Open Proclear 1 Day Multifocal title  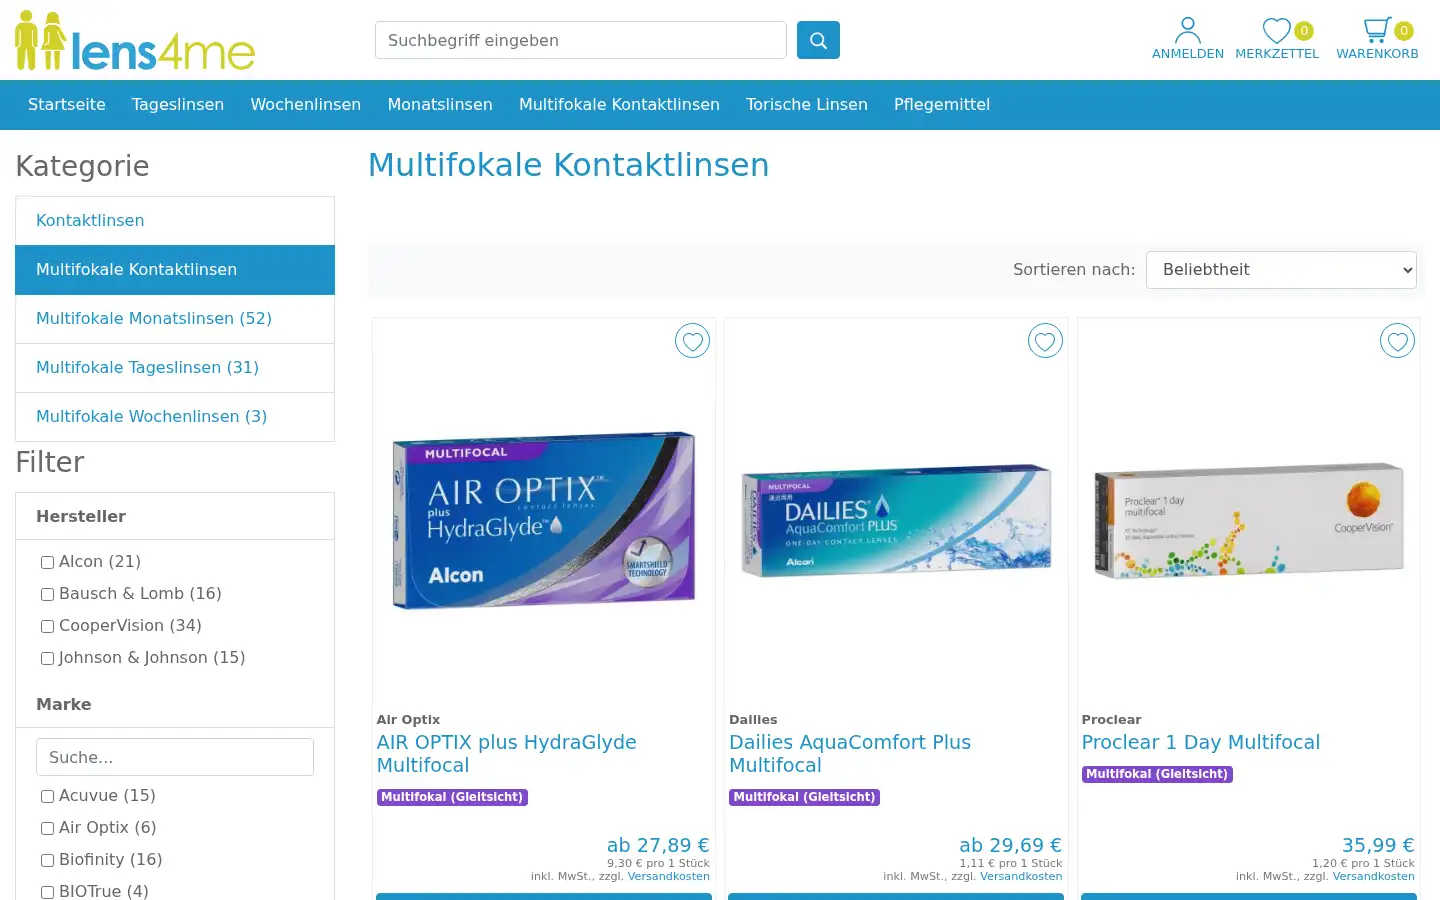pyautogui.click(x=1201, y=743)
